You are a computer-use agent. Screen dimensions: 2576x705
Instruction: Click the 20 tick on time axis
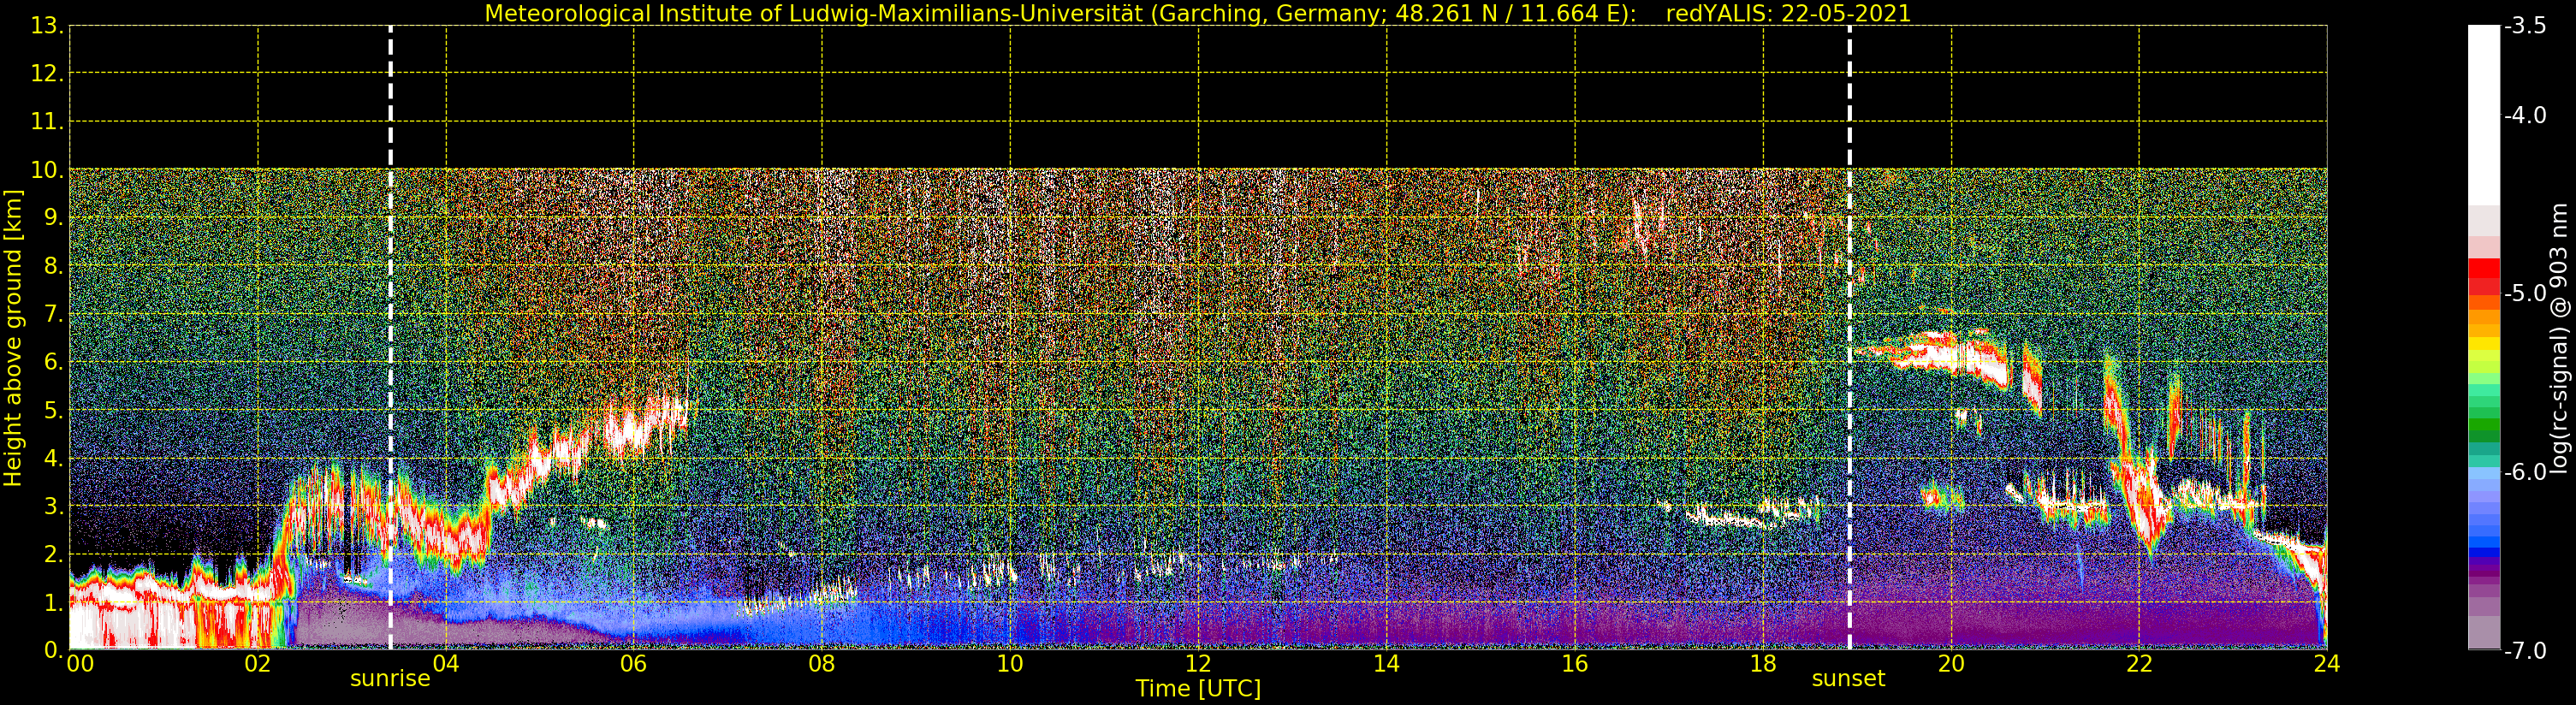(1950, 663)
